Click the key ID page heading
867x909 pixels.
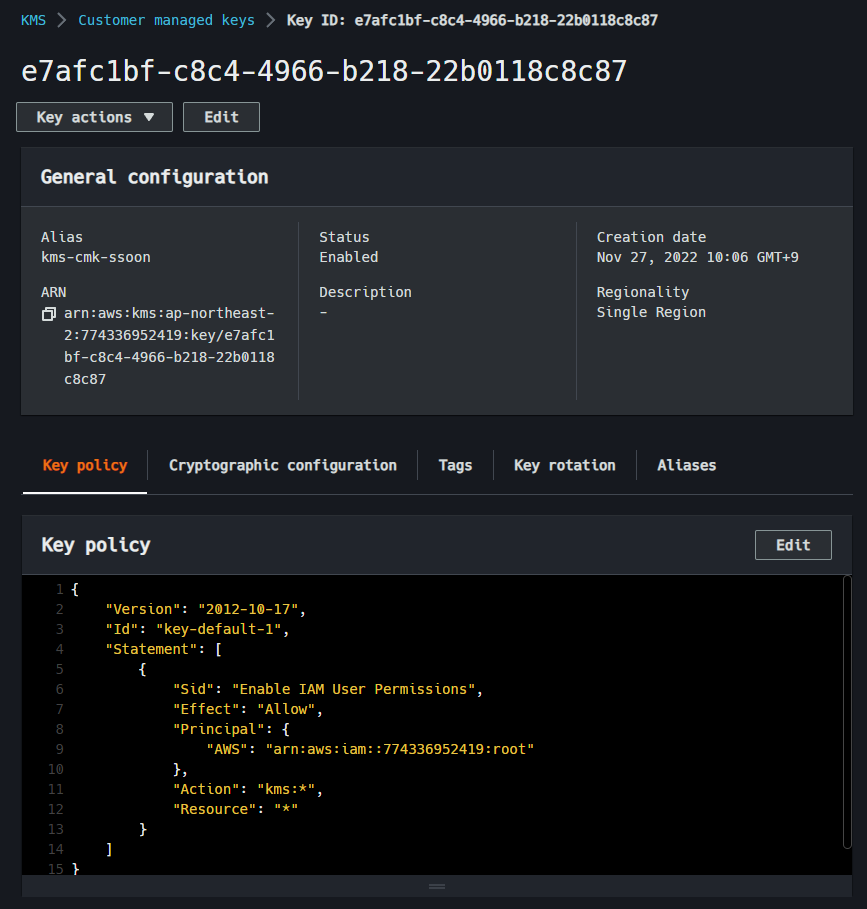pos(324,71)
